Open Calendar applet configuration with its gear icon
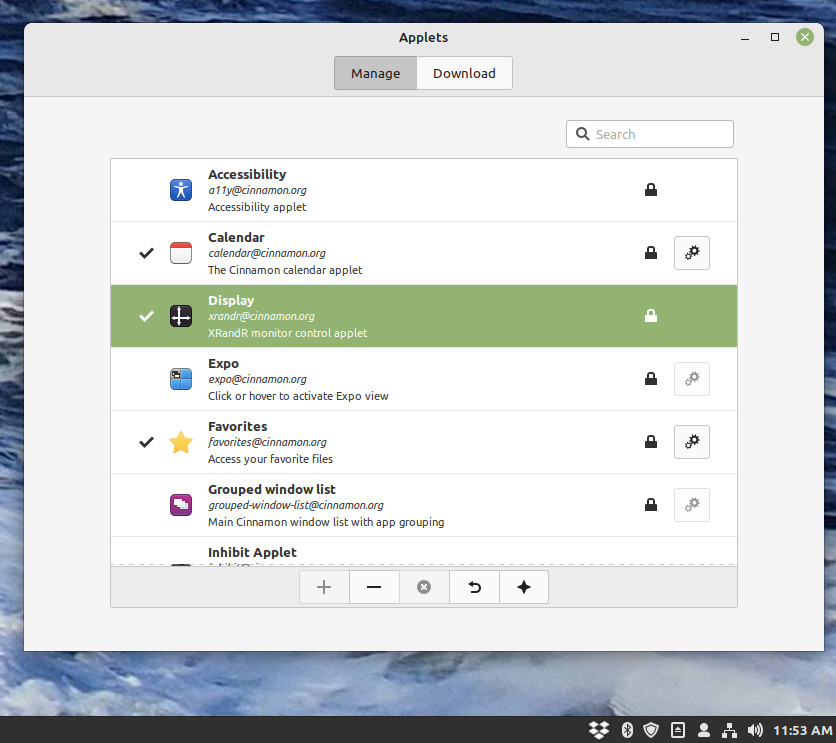The height and width of the screenshot is (743, 836). pyautogui.click(x=691, y=252)
